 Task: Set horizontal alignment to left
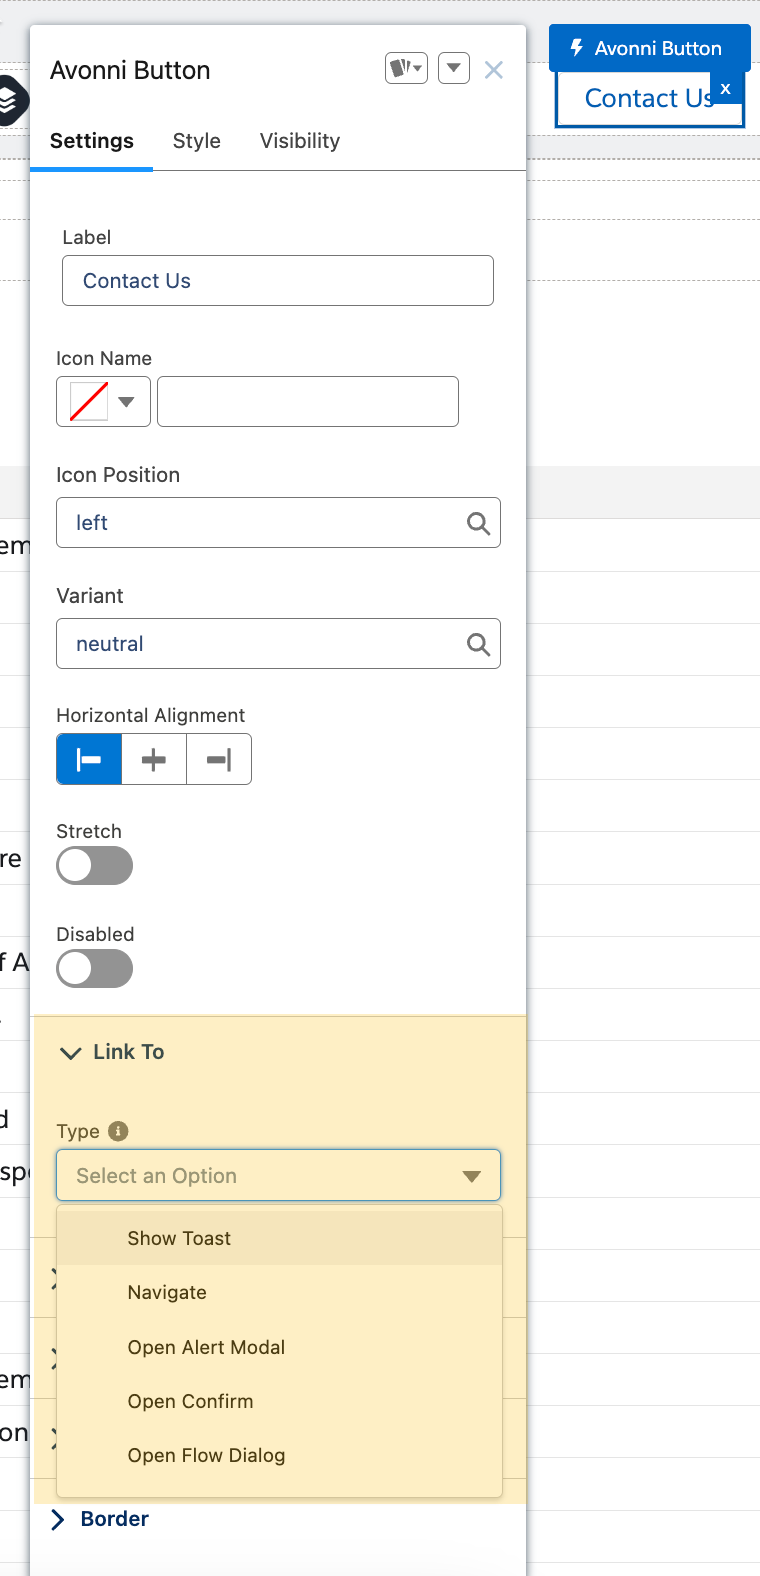(89, 760)
